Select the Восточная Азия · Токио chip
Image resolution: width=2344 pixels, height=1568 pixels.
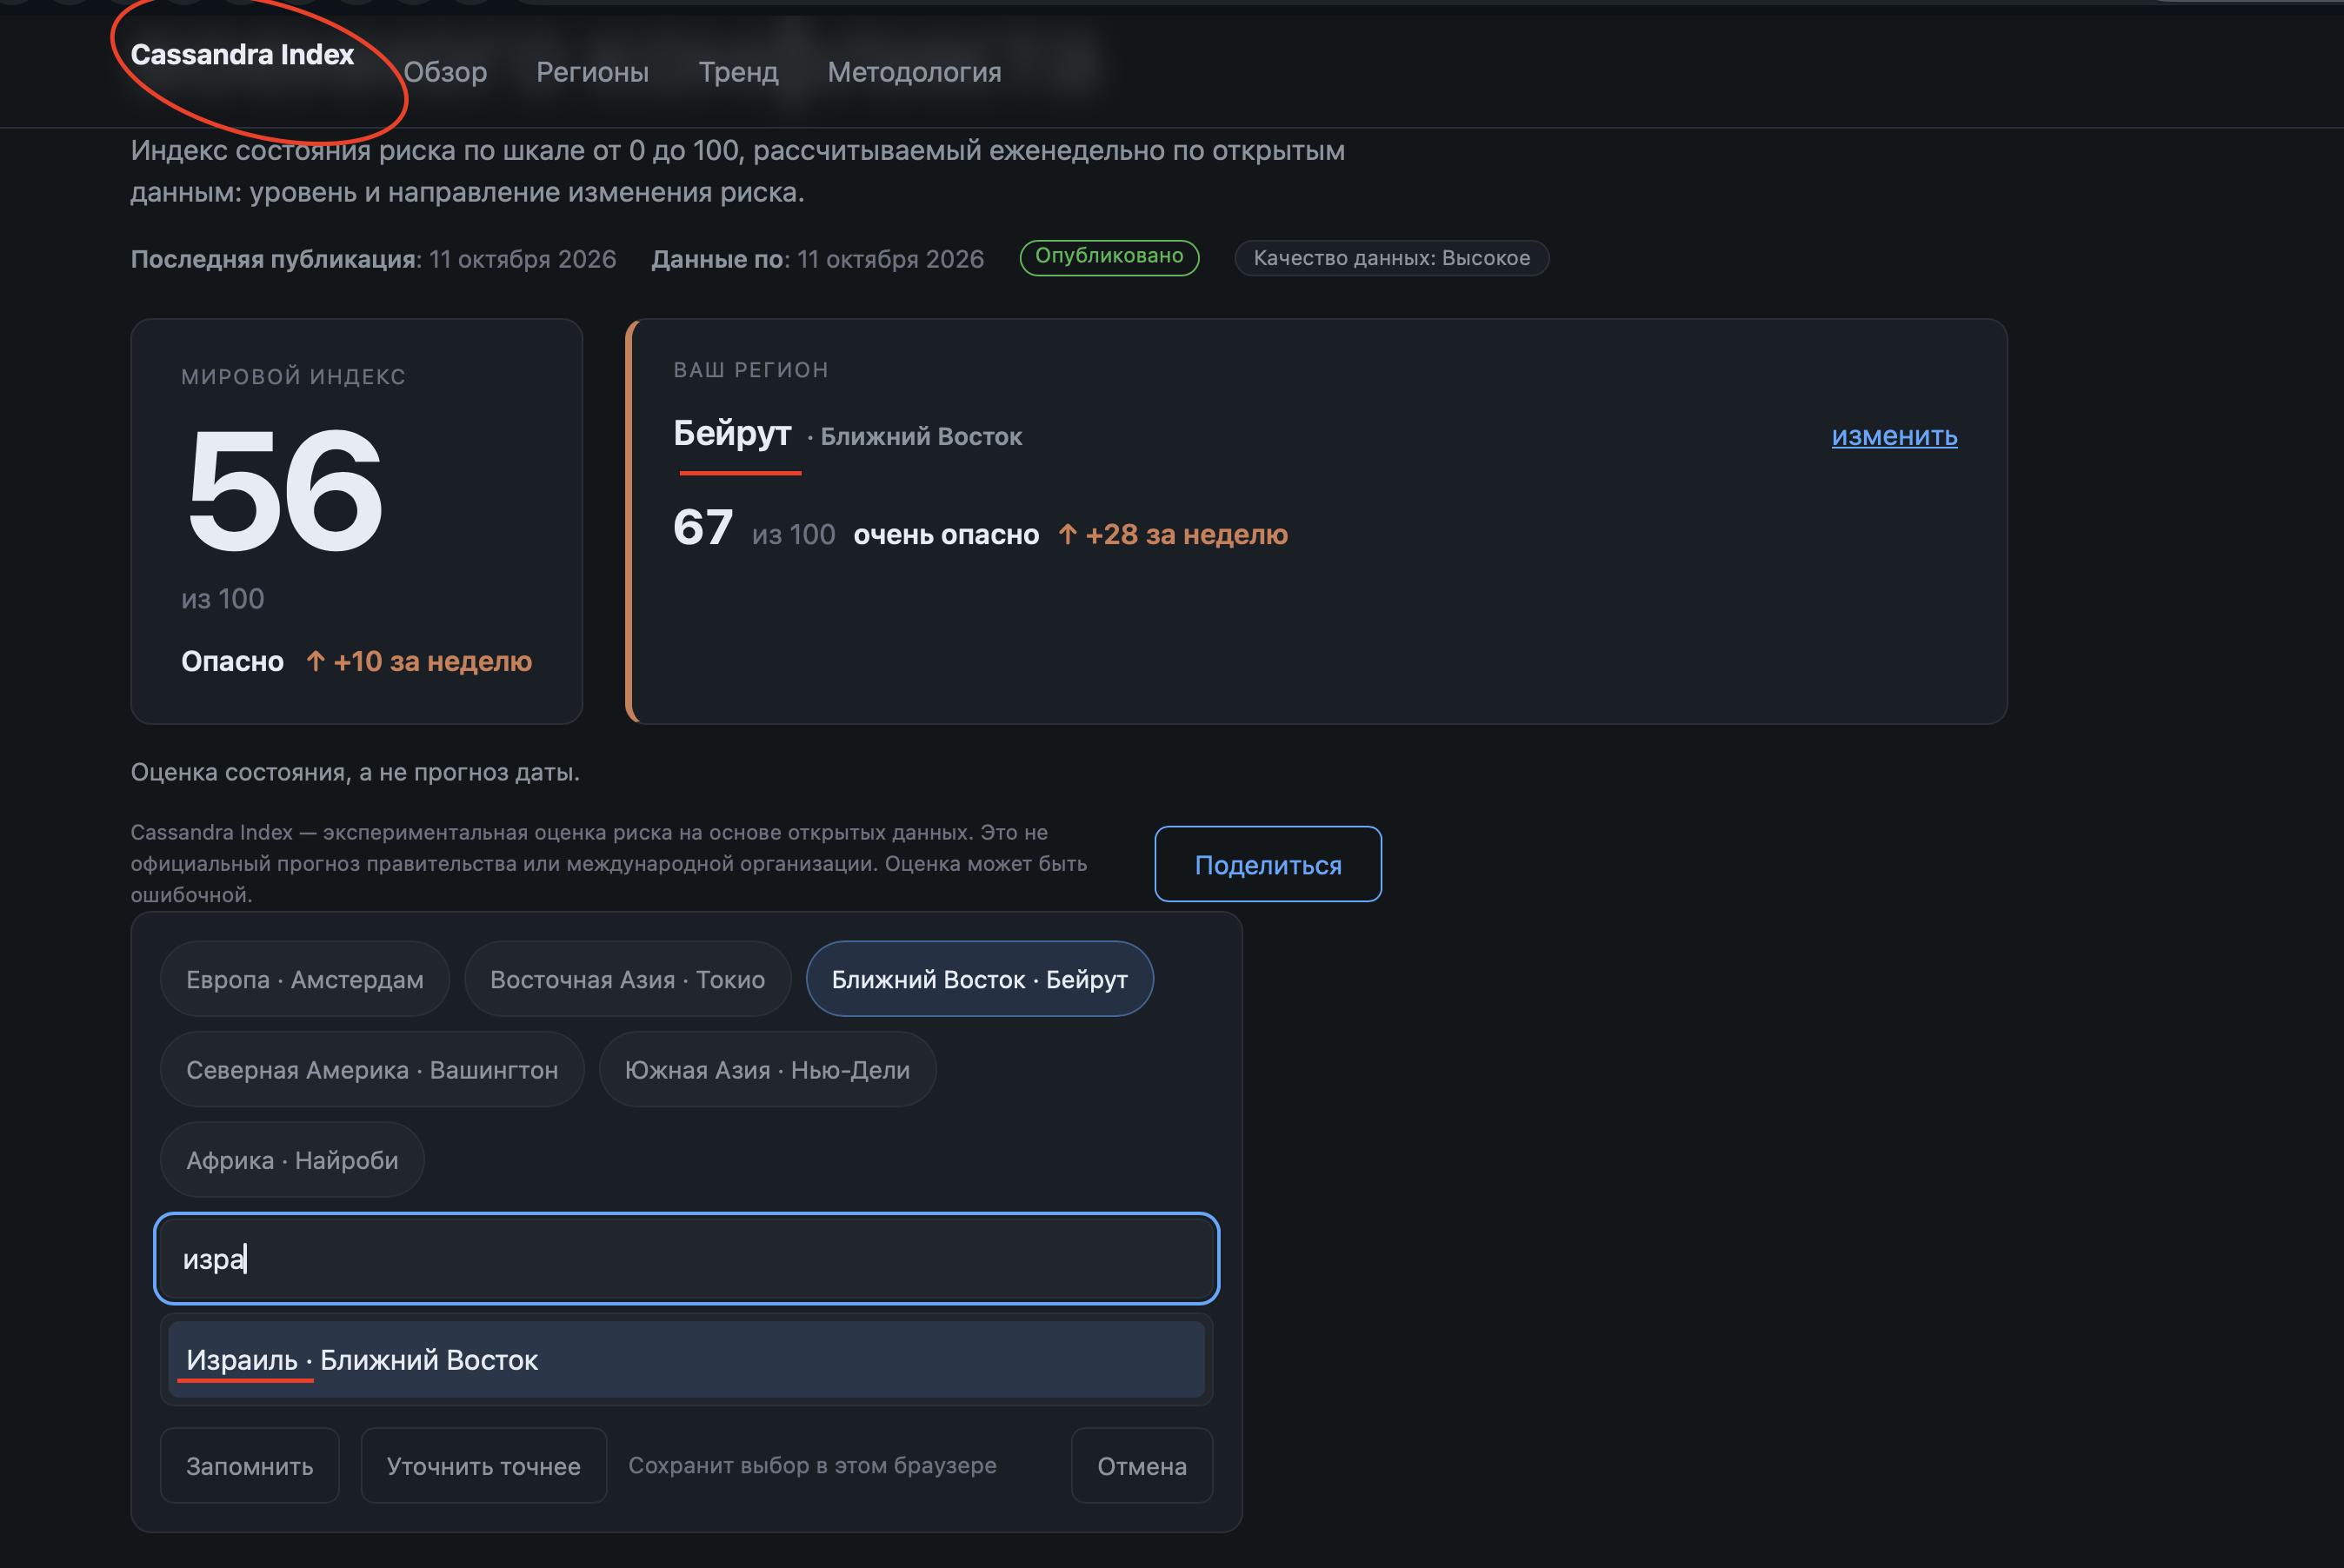click(x=627, y=979)
